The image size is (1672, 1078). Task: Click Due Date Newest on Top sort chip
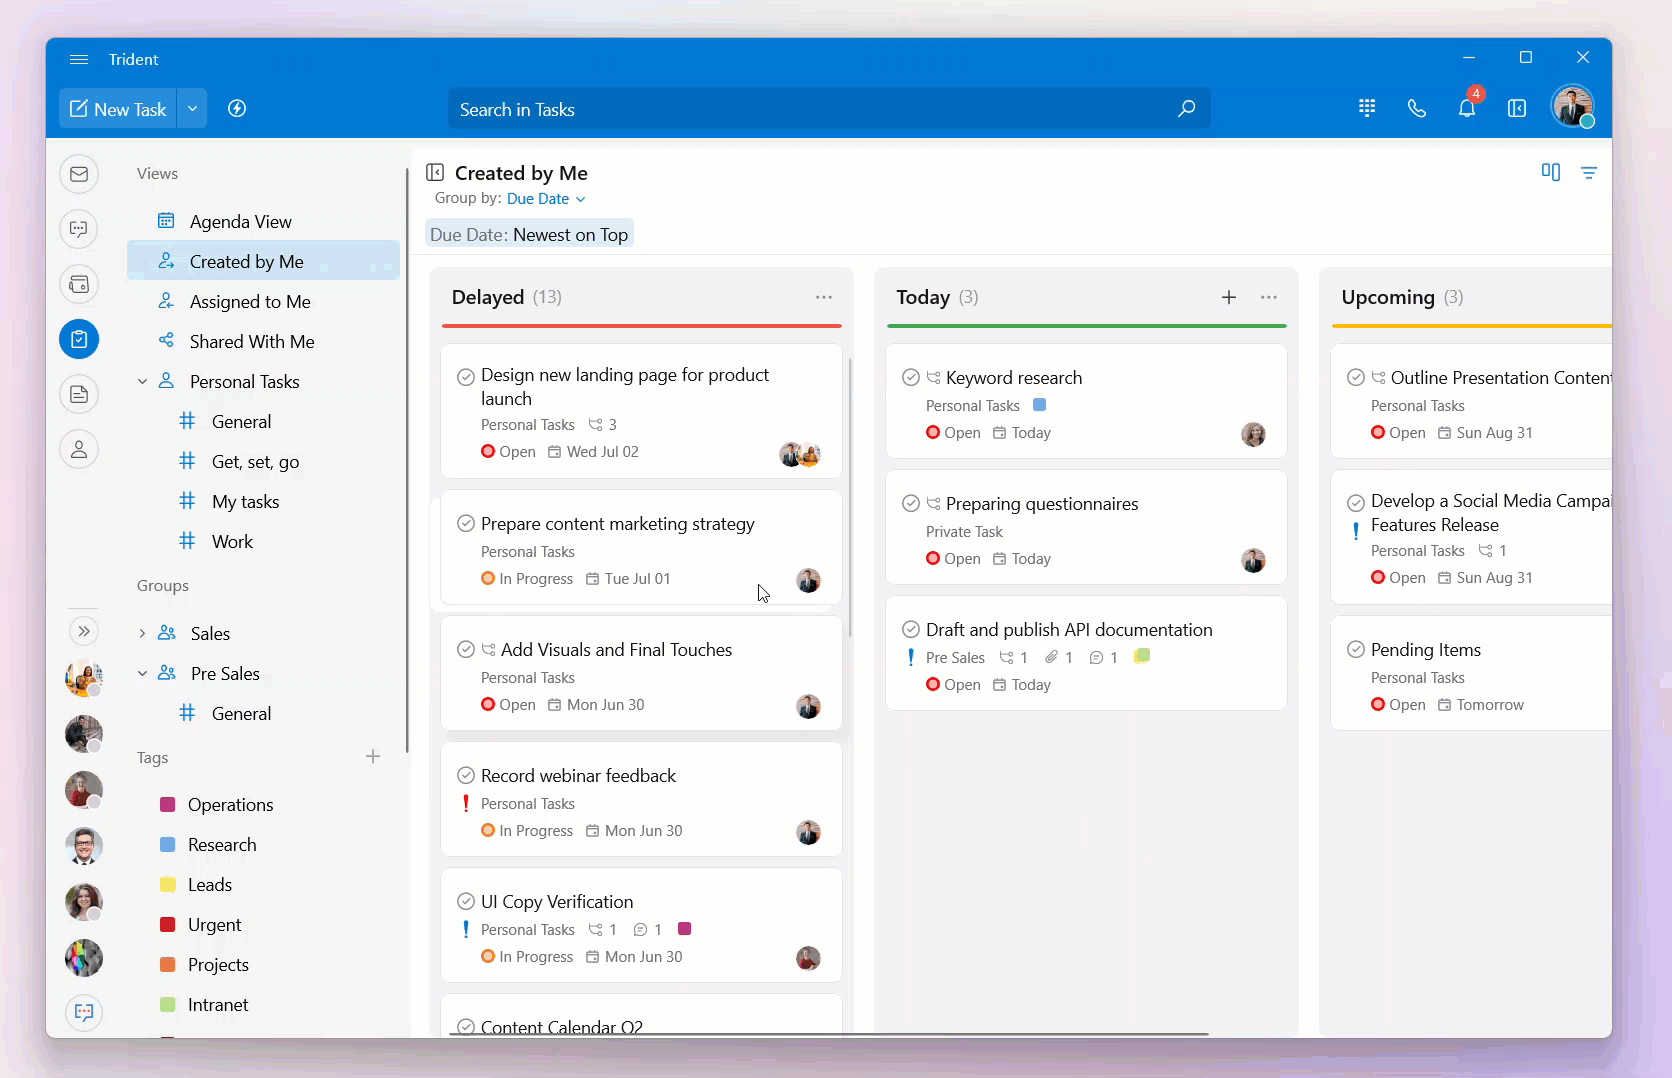529,235
